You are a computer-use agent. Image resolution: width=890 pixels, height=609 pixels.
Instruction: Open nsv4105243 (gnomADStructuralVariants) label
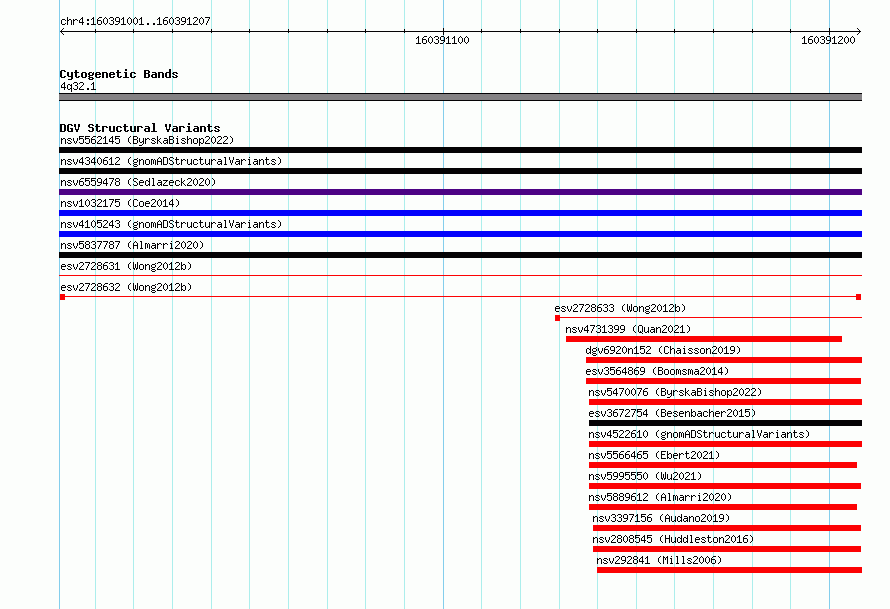pos(171,224)
